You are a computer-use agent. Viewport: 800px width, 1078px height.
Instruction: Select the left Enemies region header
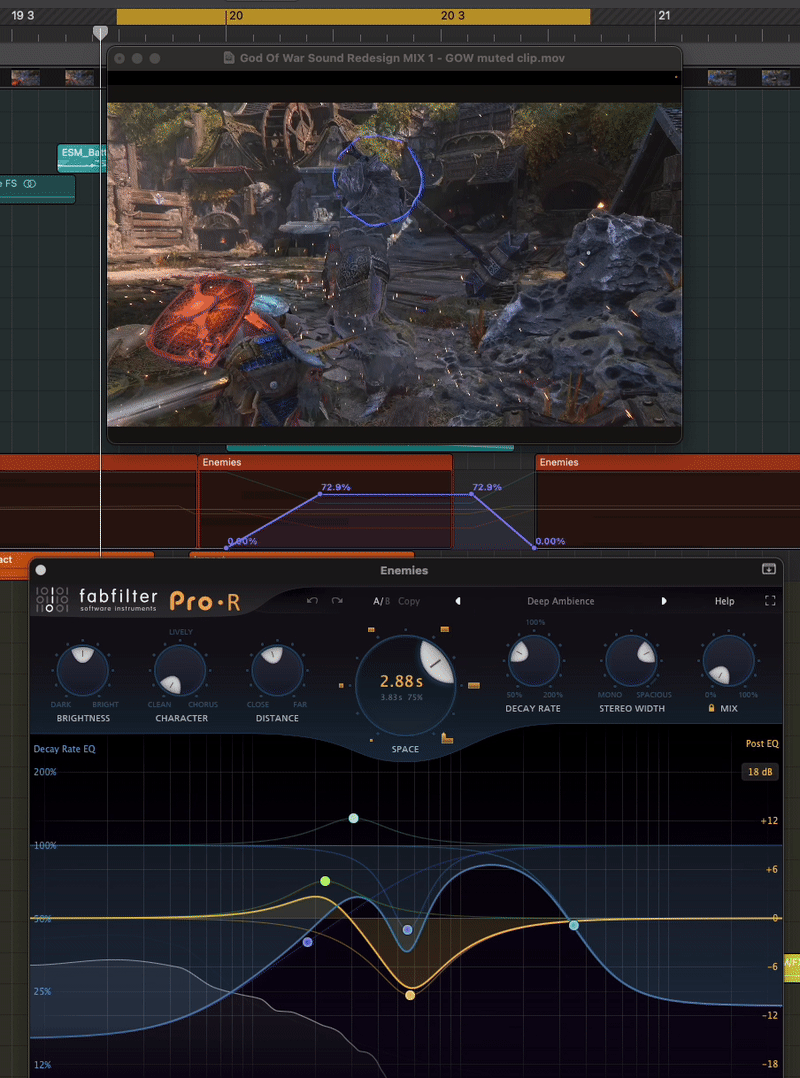coord(325,462)
